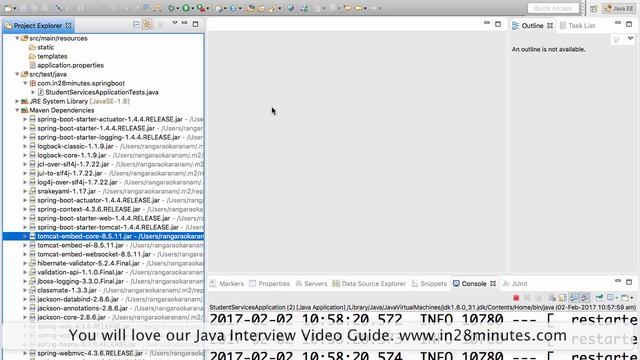
Task: Select spring-context-4.3.6.RELEASE.jar
Action: 89,209
